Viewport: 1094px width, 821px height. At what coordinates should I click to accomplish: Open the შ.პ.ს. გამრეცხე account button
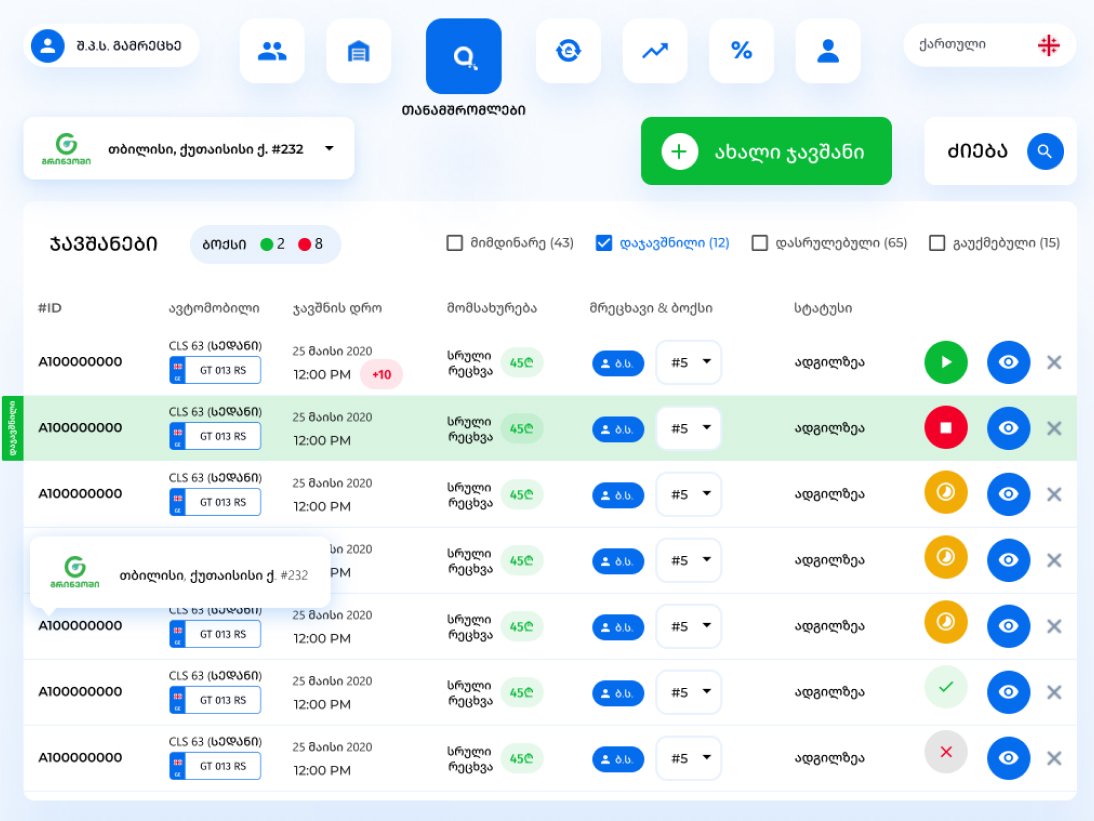click(111, 46)
